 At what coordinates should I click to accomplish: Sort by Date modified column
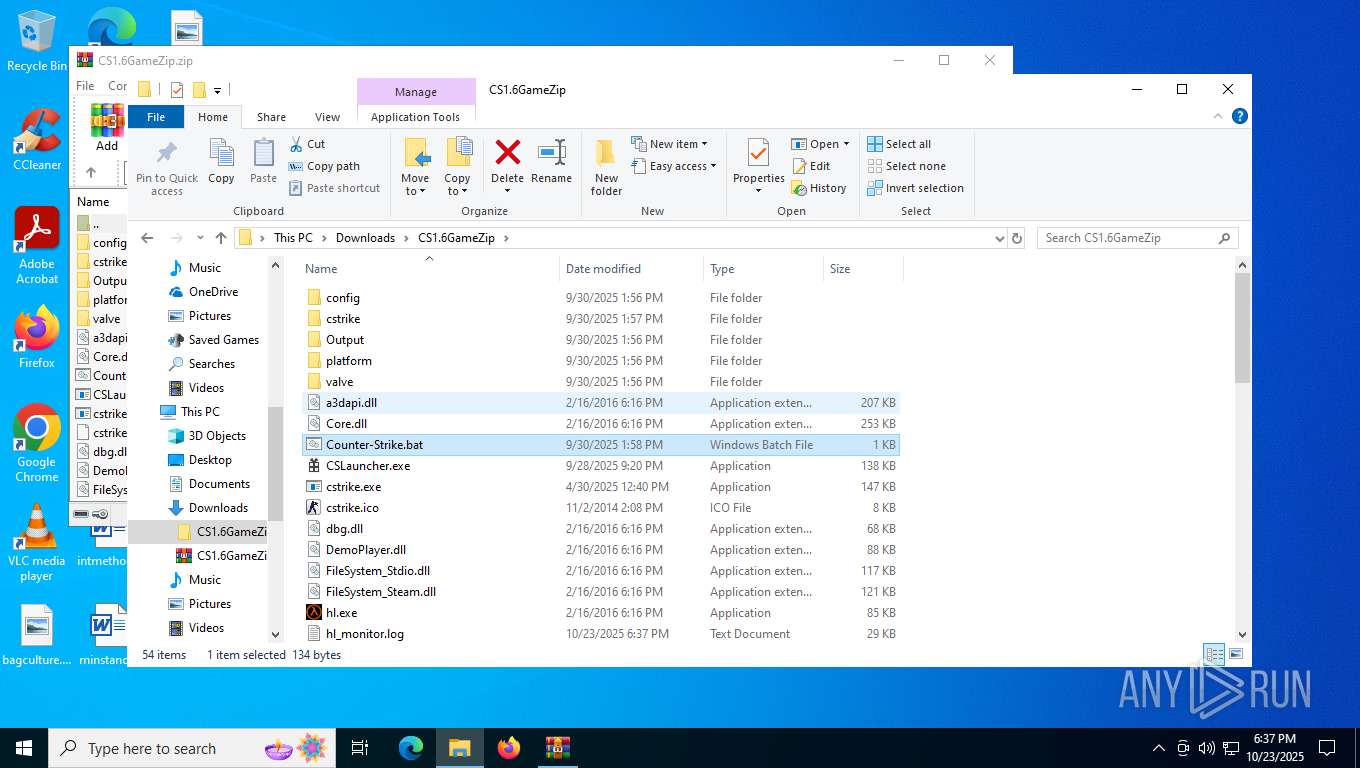point(631,268)
